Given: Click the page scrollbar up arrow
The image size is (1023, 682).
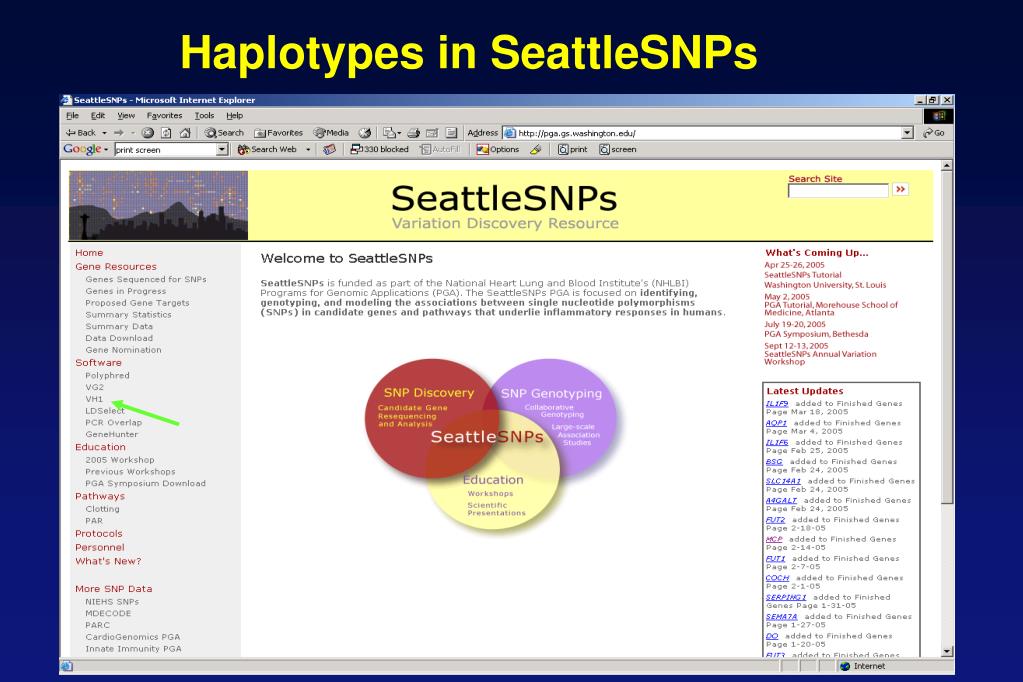Looking at the screenshot, I should click(947, 166).
